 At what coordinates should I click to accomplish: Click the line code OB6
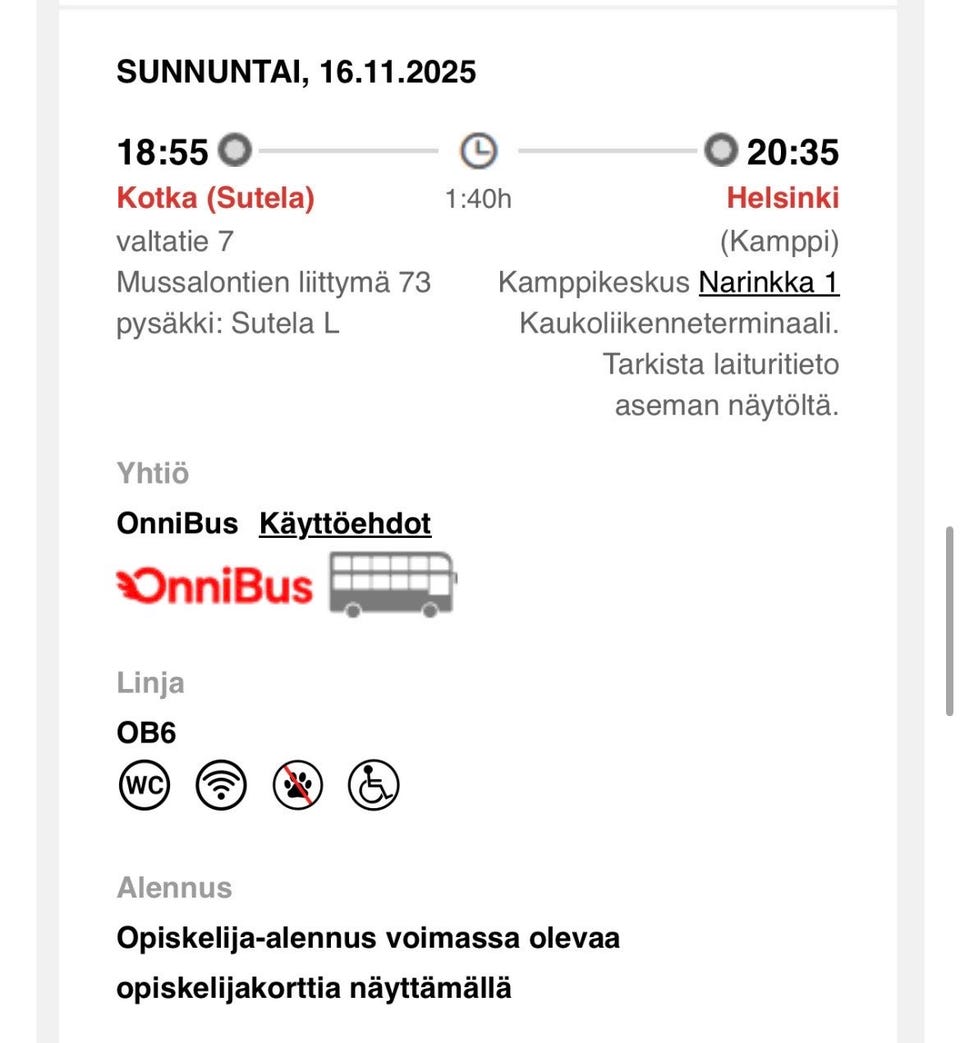[146, 732]
